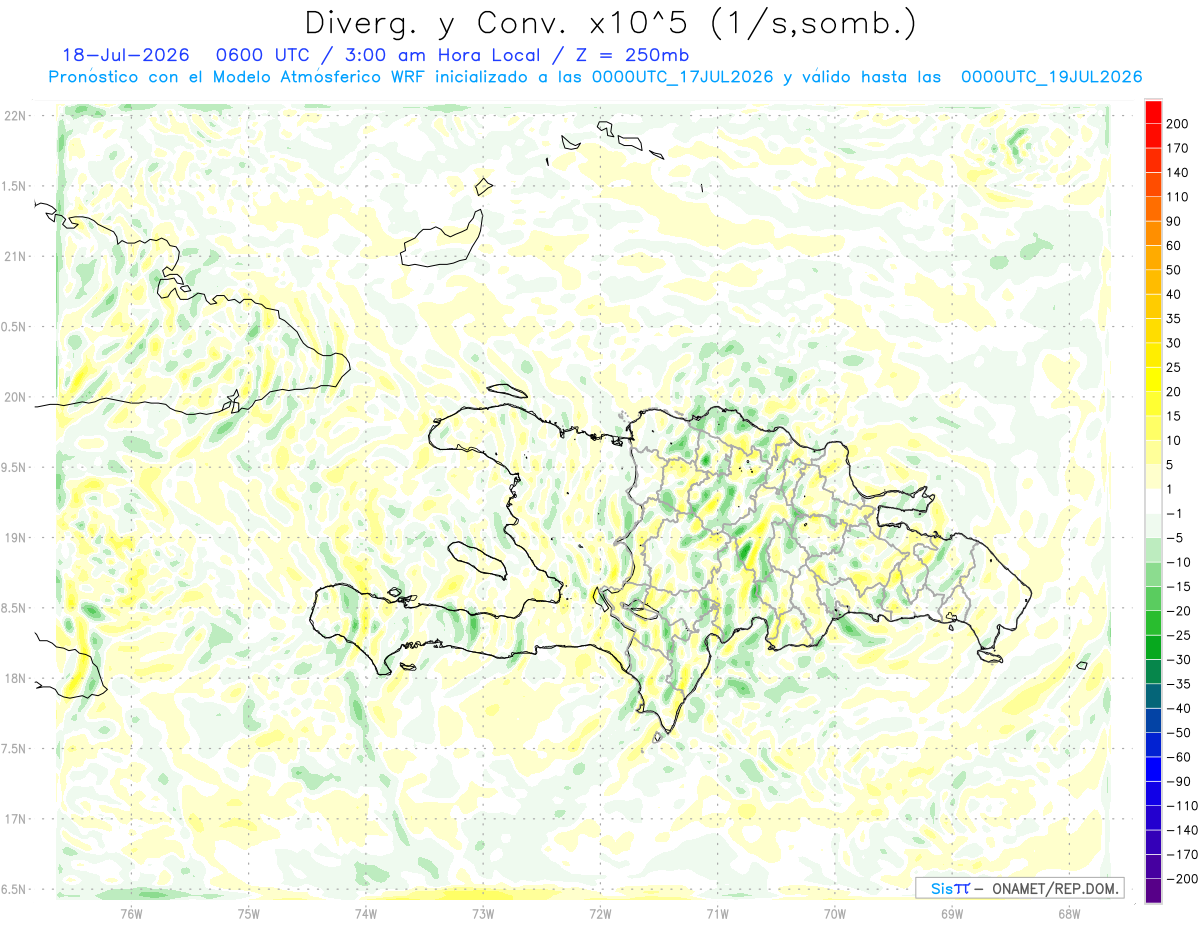This screenshot has width=1200, height=927.
Task: Click the colorbar value '110'
Action: click(x=1178, y=197)
